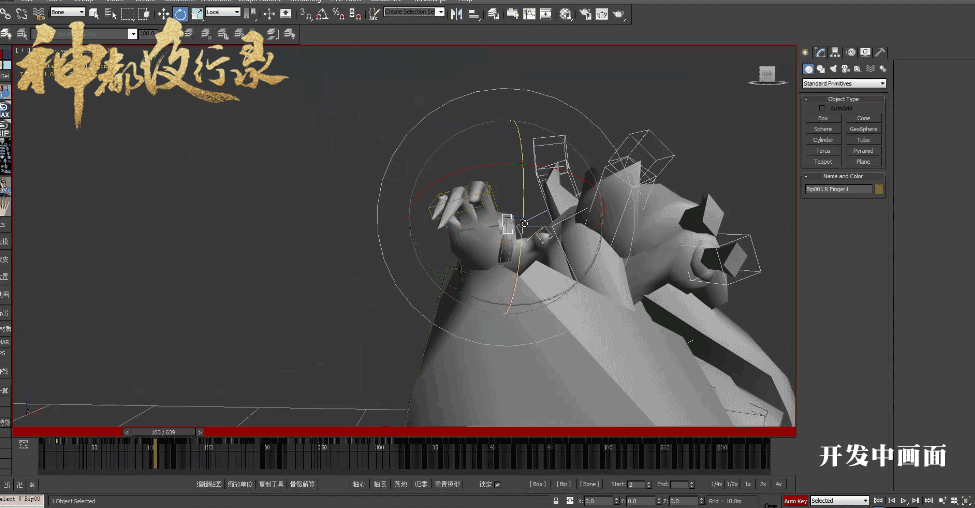Open the Utilities hammer panel

click(880, 52)
